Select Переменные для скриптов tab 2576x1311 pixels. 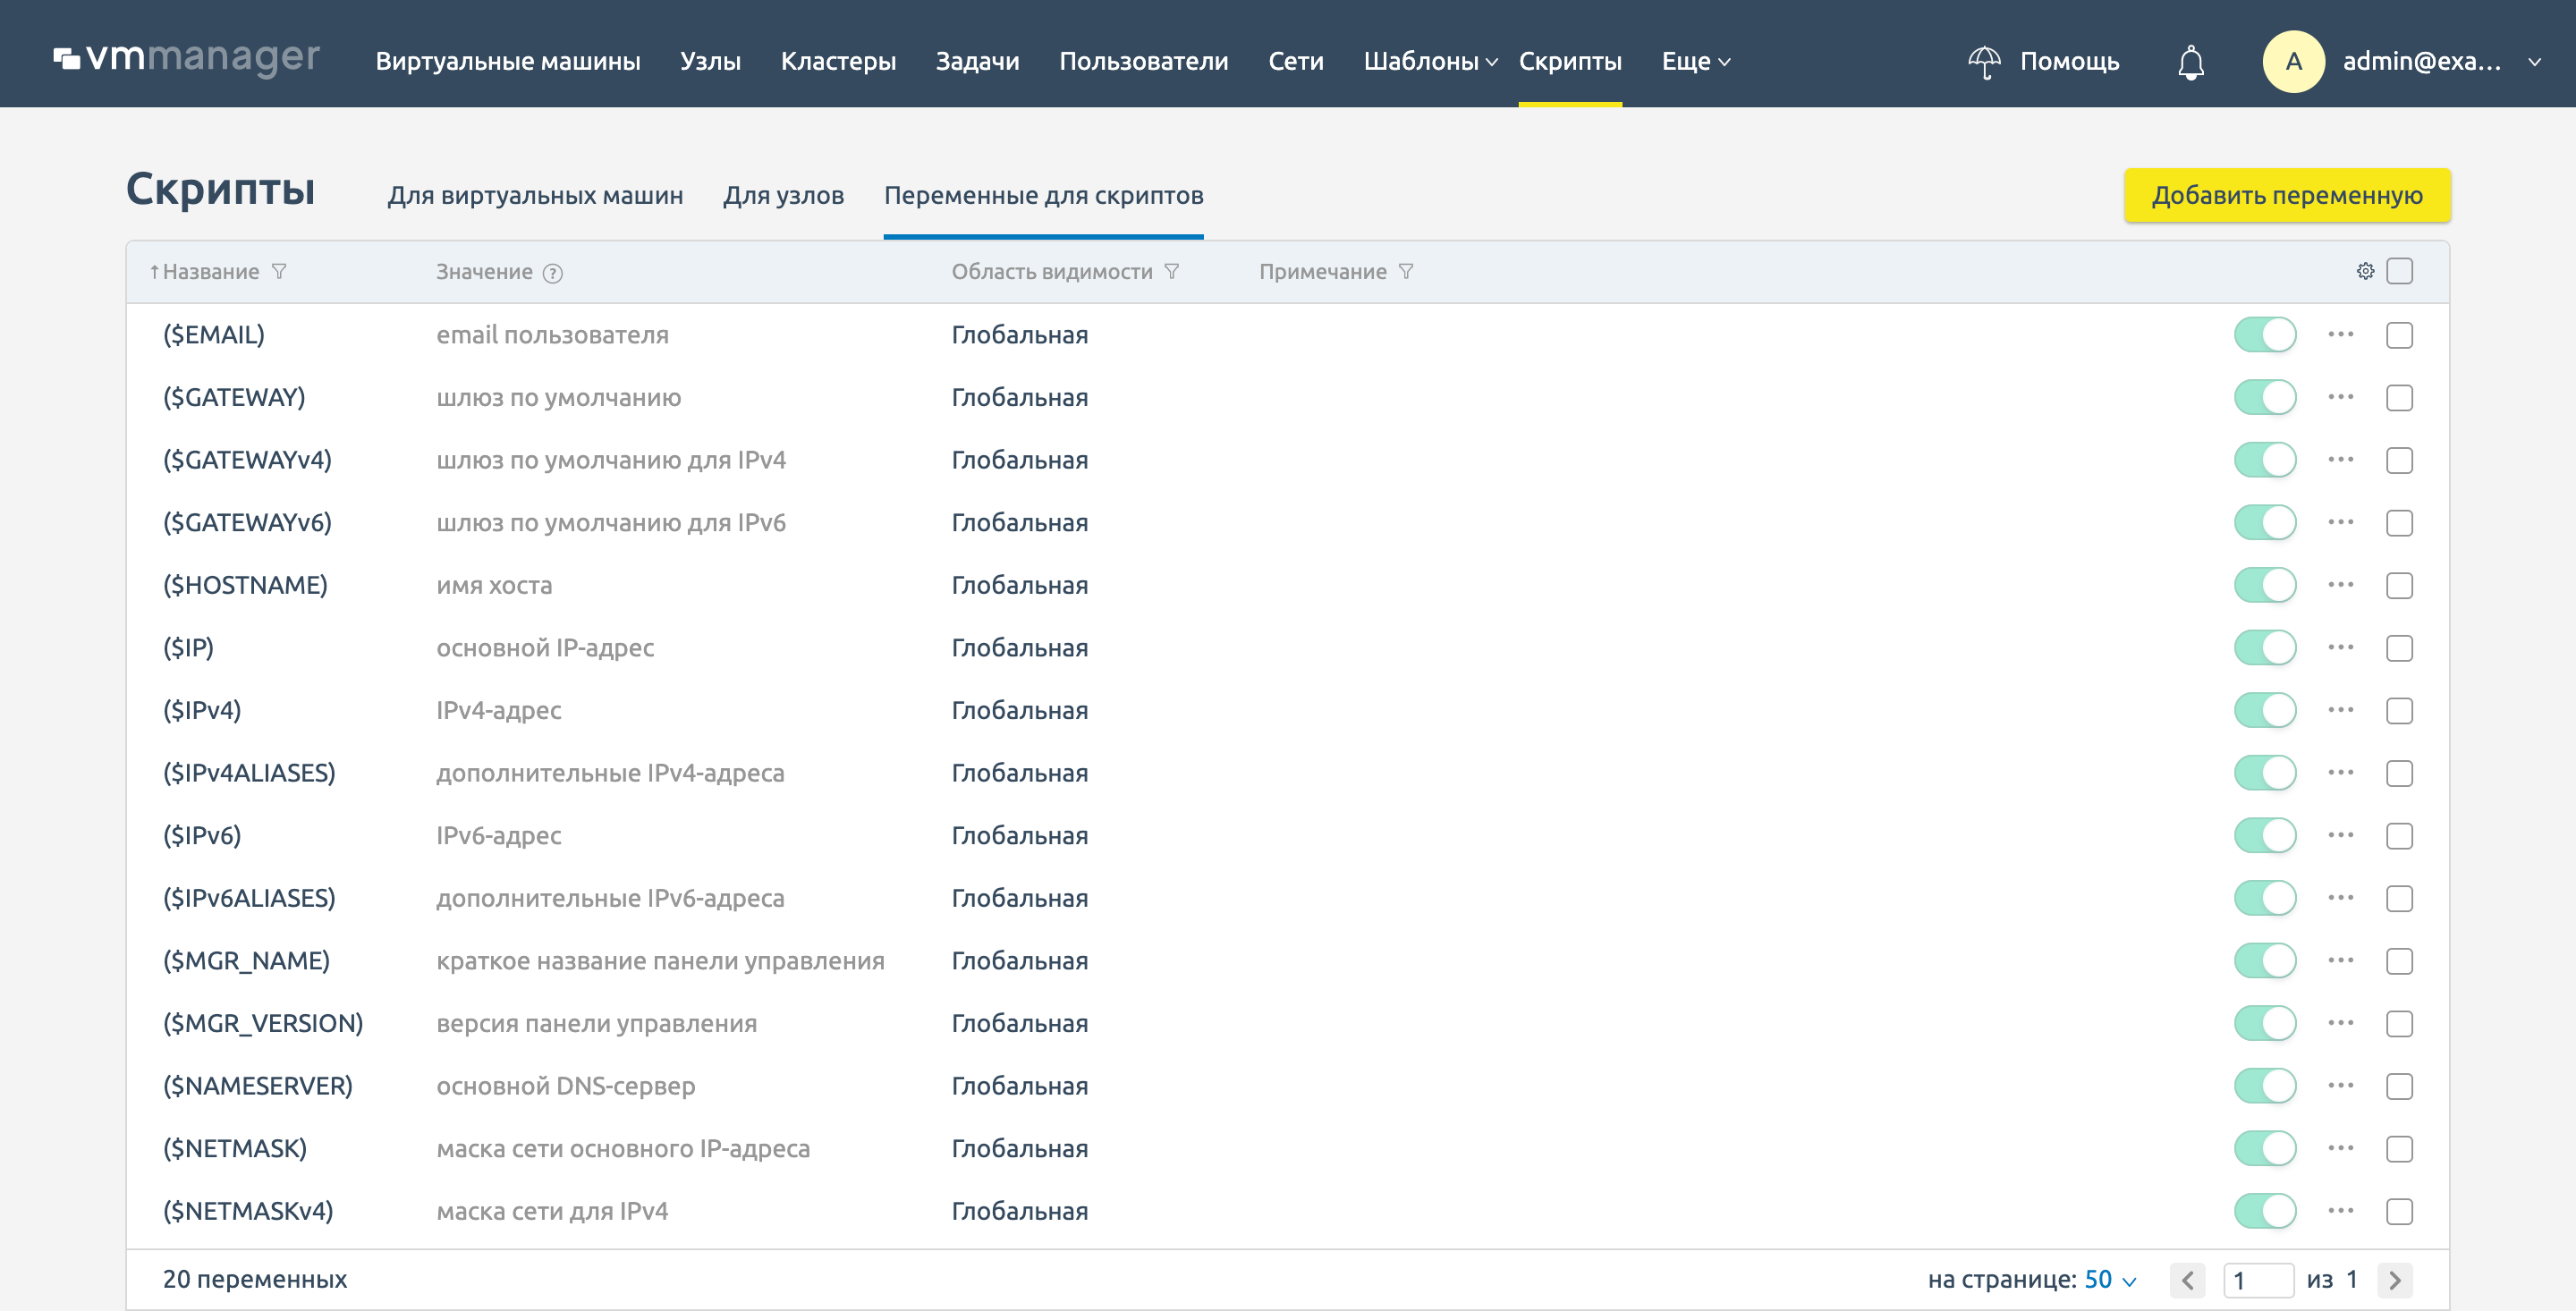click(x=1043, y=195)
